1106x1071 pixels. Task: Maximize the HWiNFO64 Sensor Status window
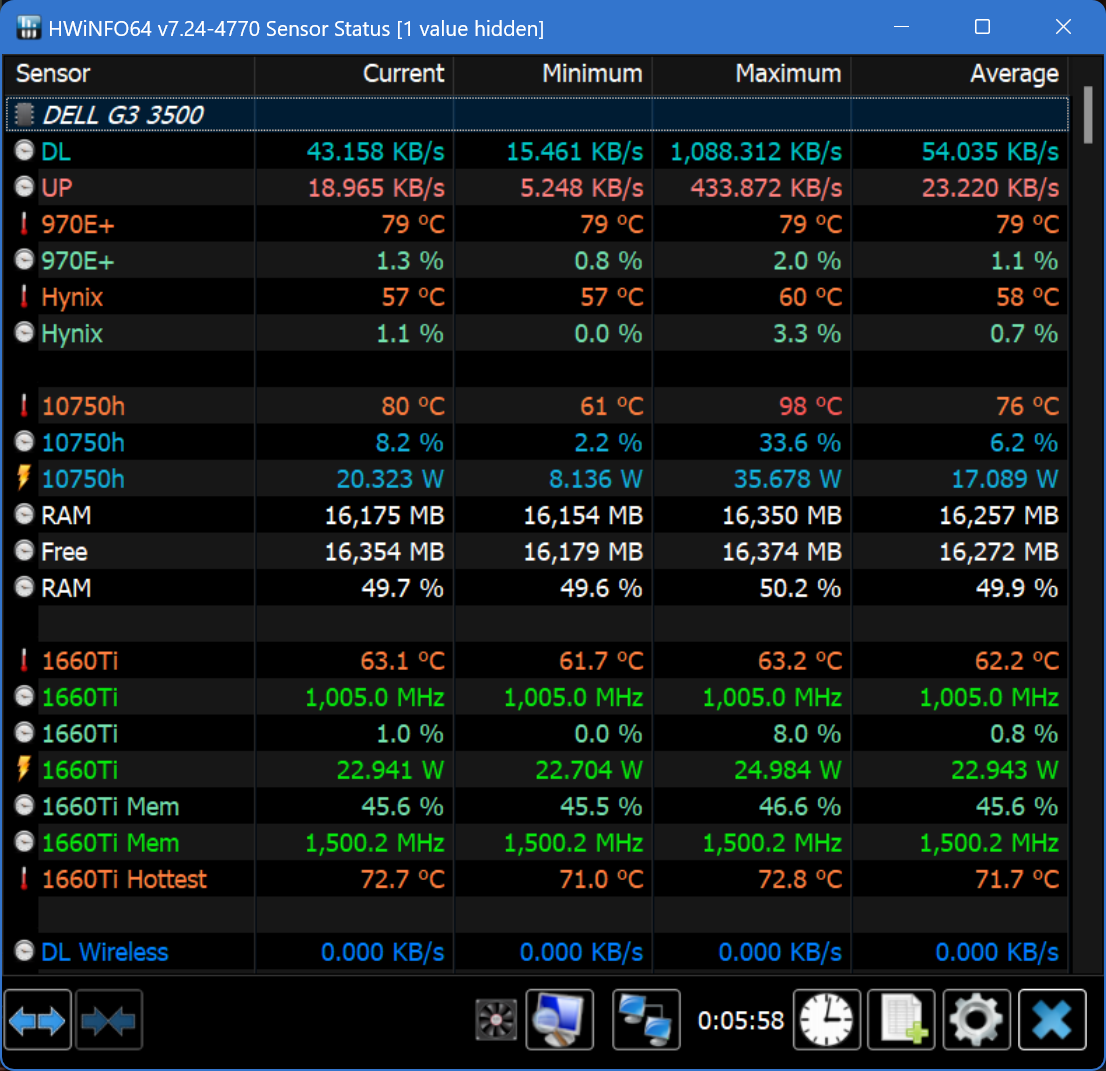coord(982,27)
